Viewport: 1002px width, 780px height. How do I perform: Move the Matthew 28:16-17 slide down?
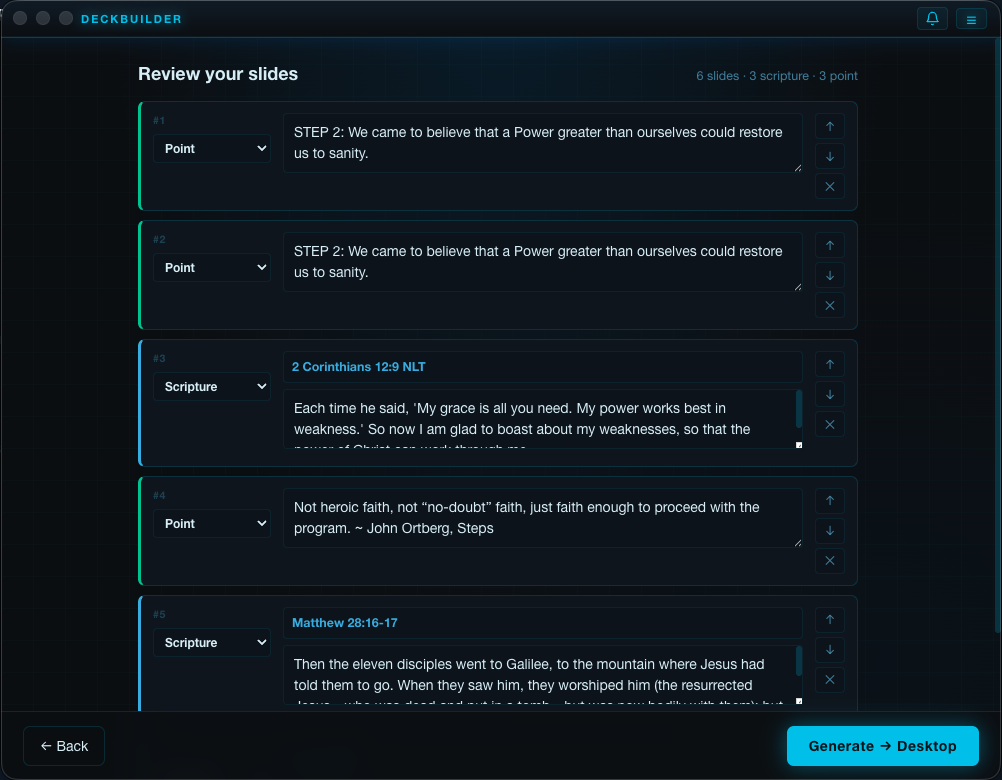coord(829,650)
